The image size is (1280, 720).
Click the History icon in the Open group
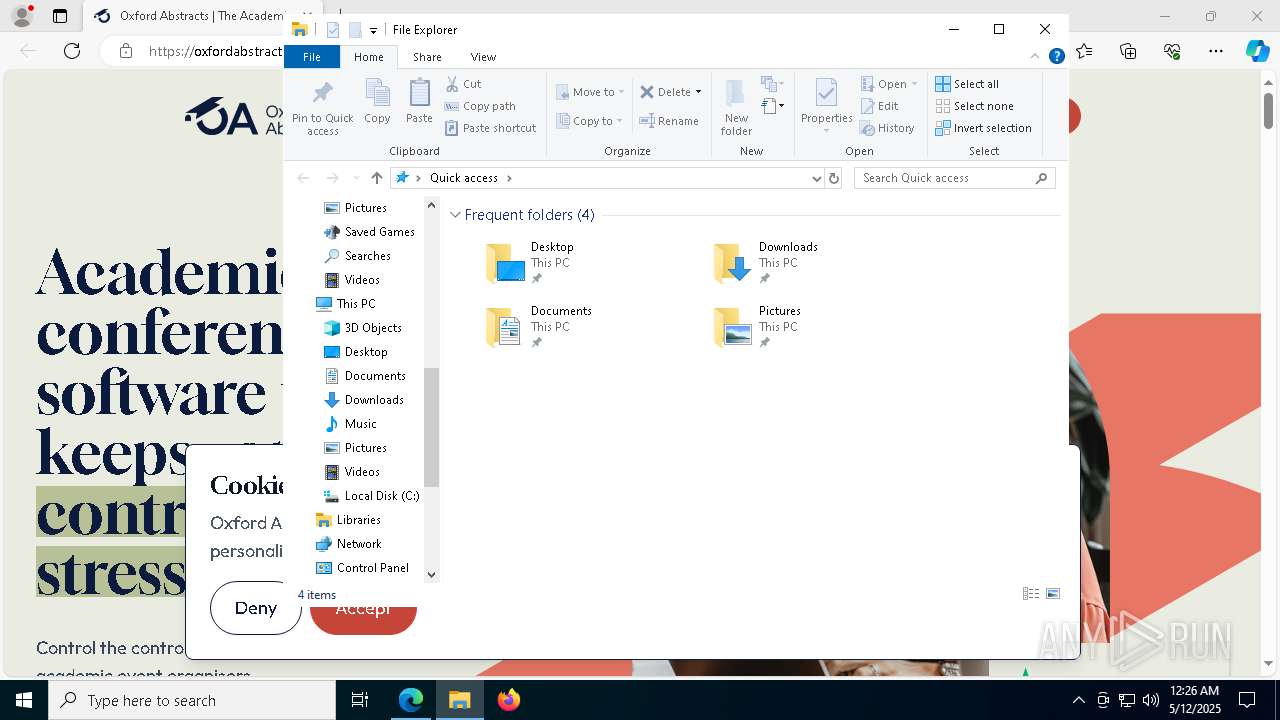click(867, 128)
